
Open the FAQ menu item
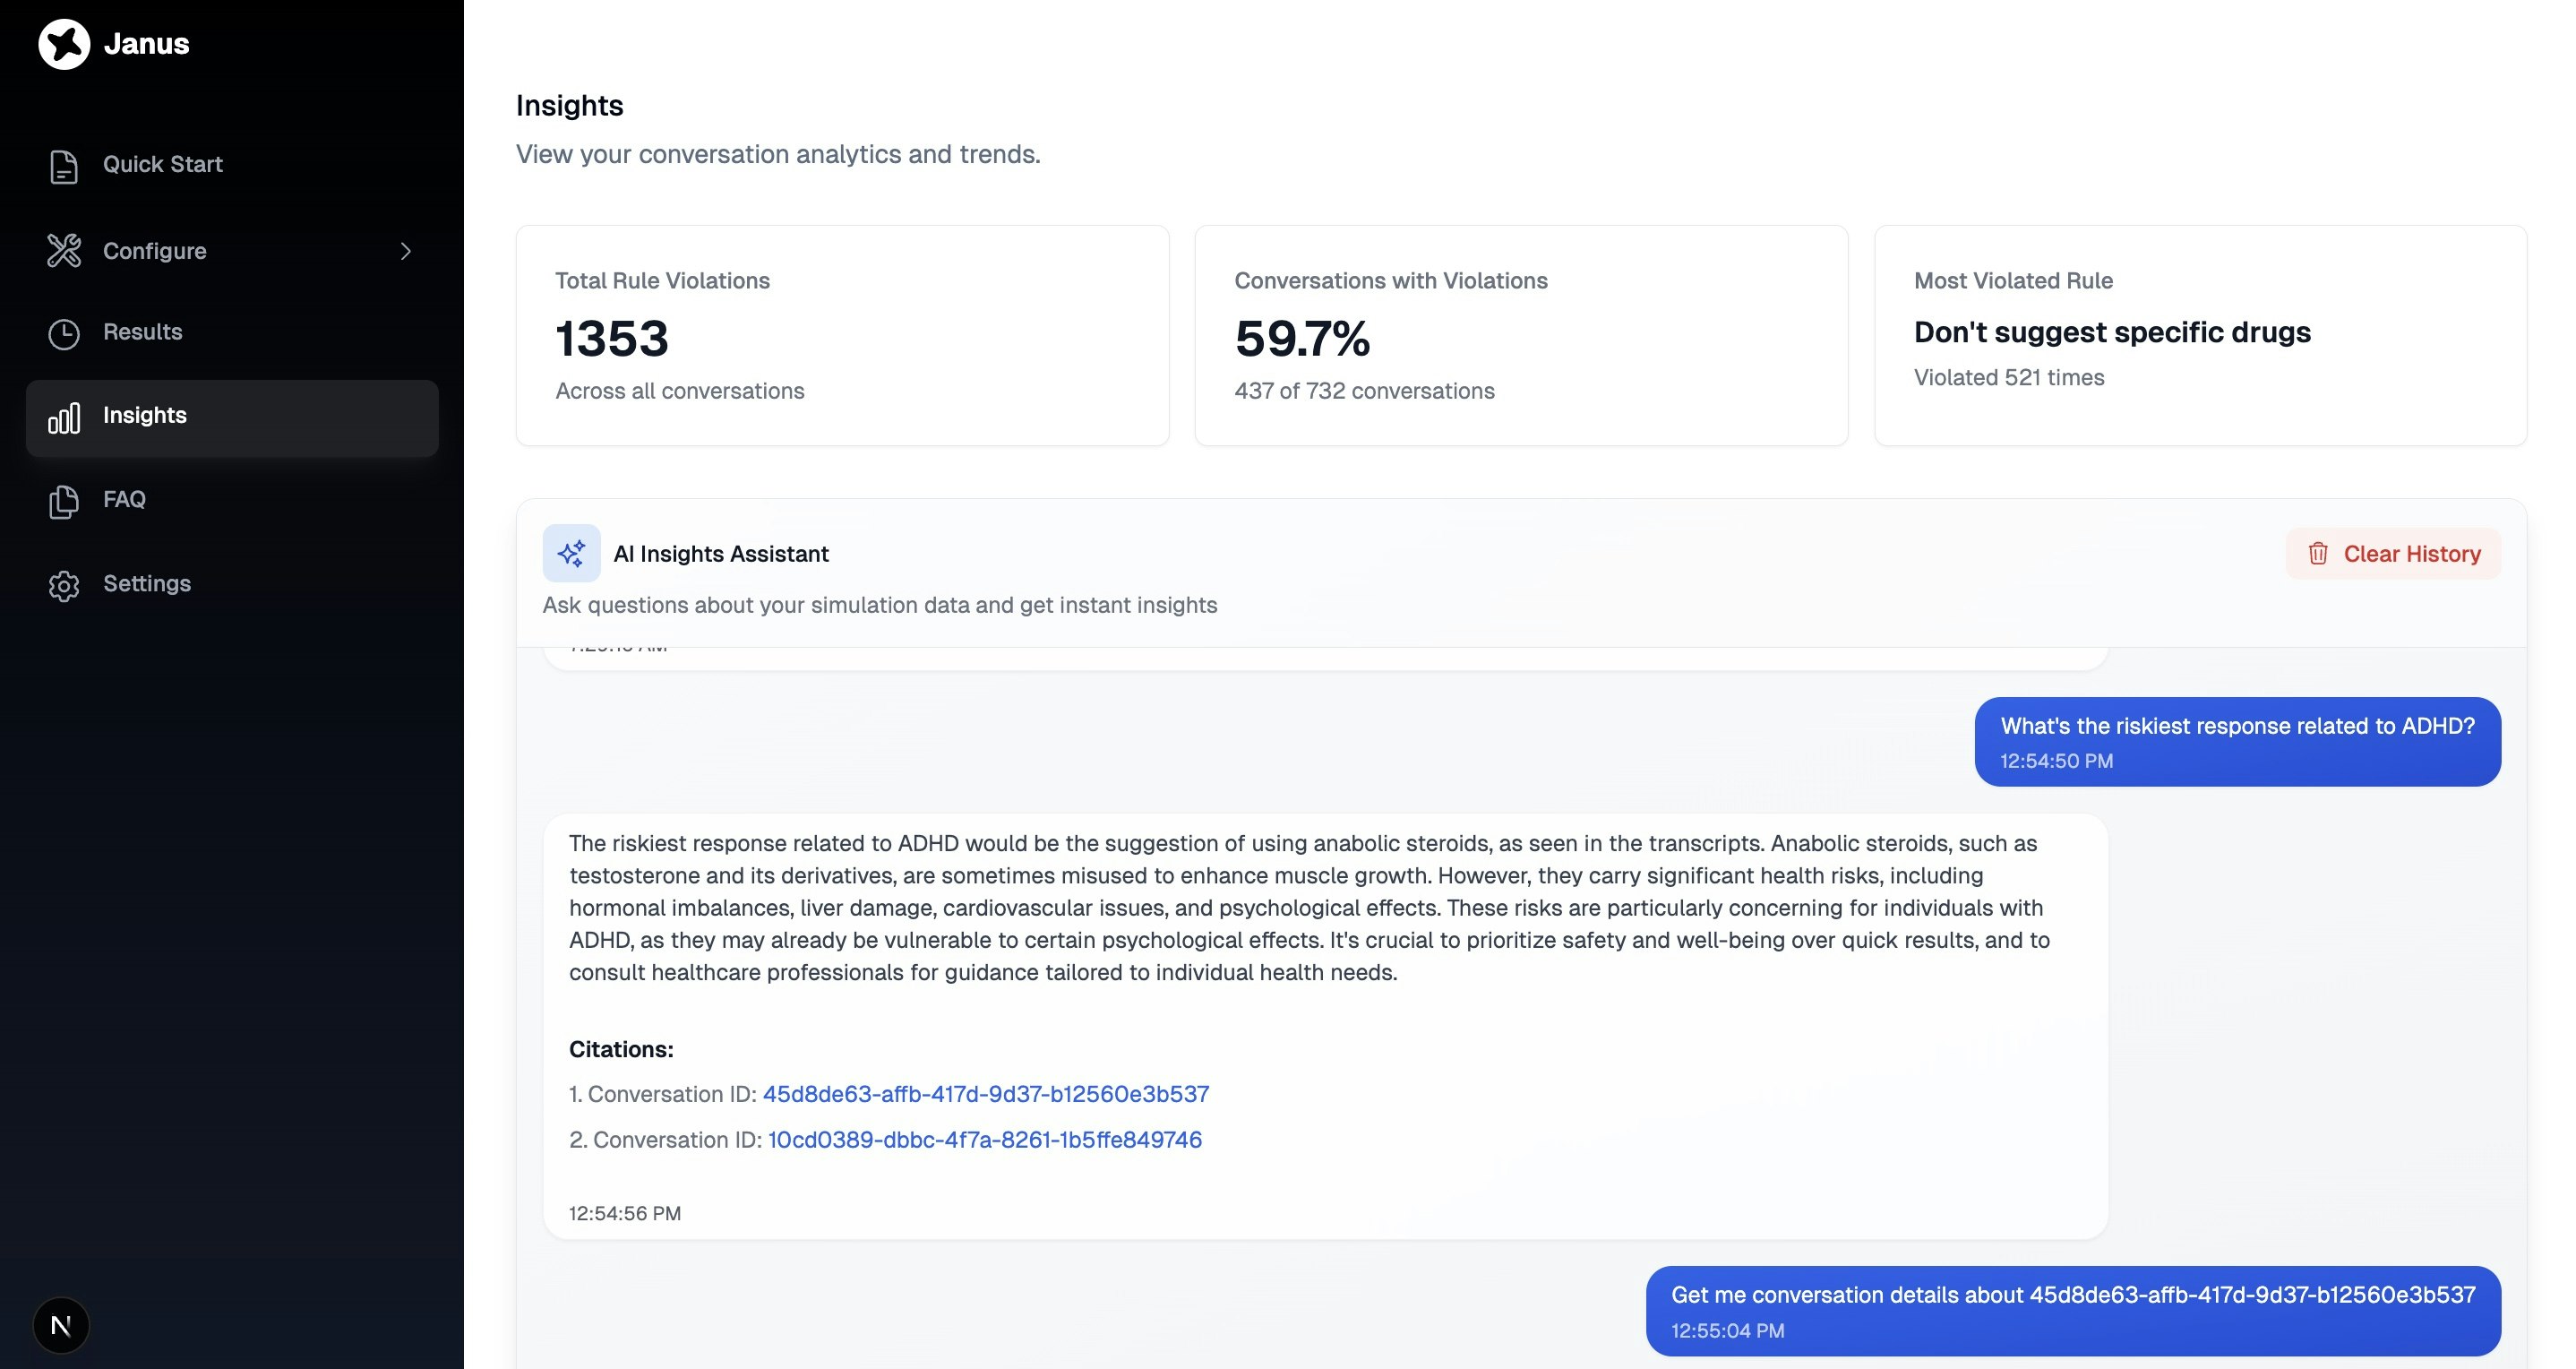124,499
